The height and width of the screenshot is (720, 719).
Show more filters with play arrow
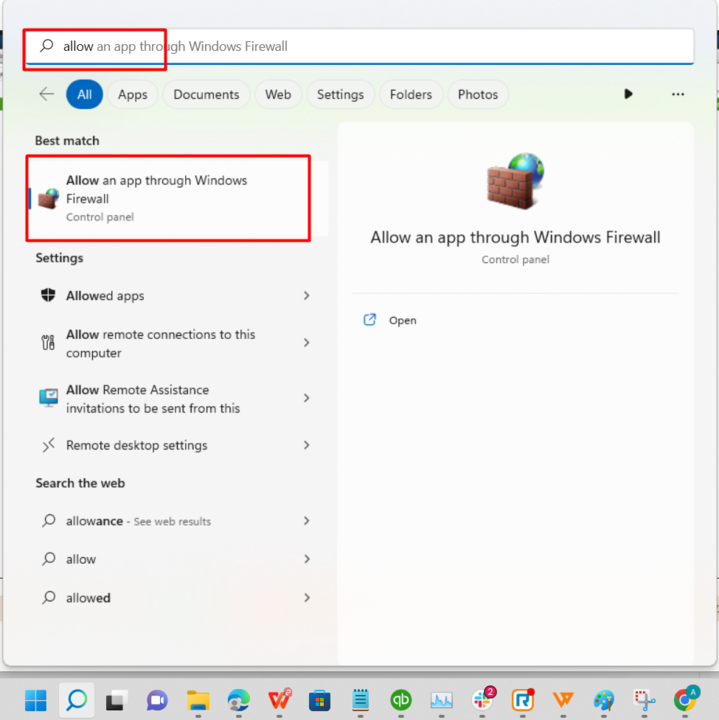point(628,94)
